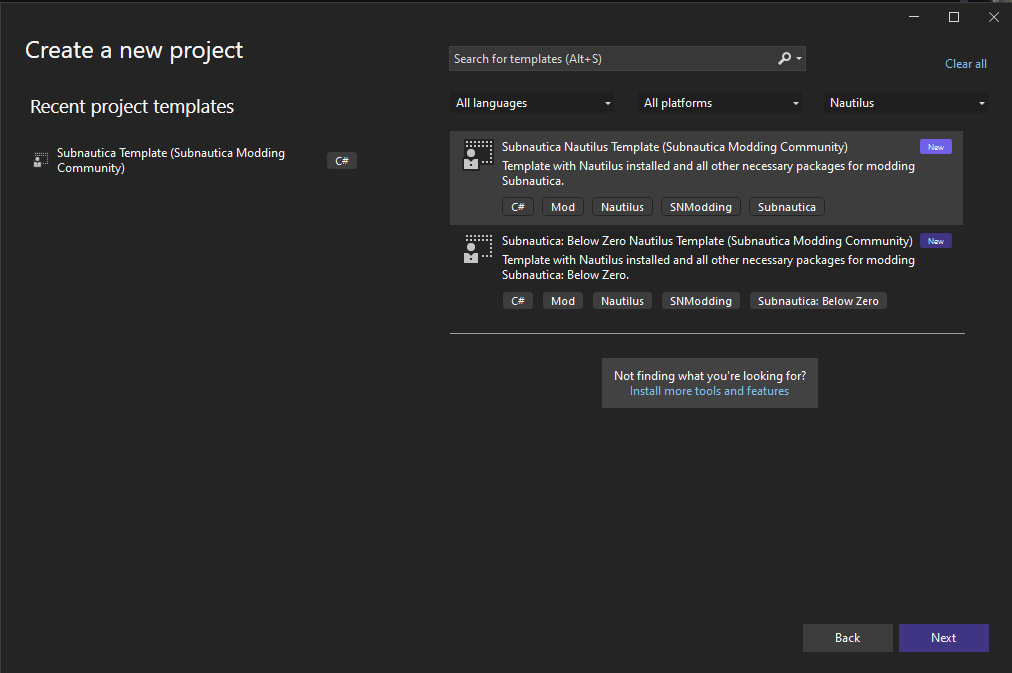Image resolution: width=1012 pixels, height=673 pixels.
Task: Open Install more tools and features link
Action: (709, 391)
